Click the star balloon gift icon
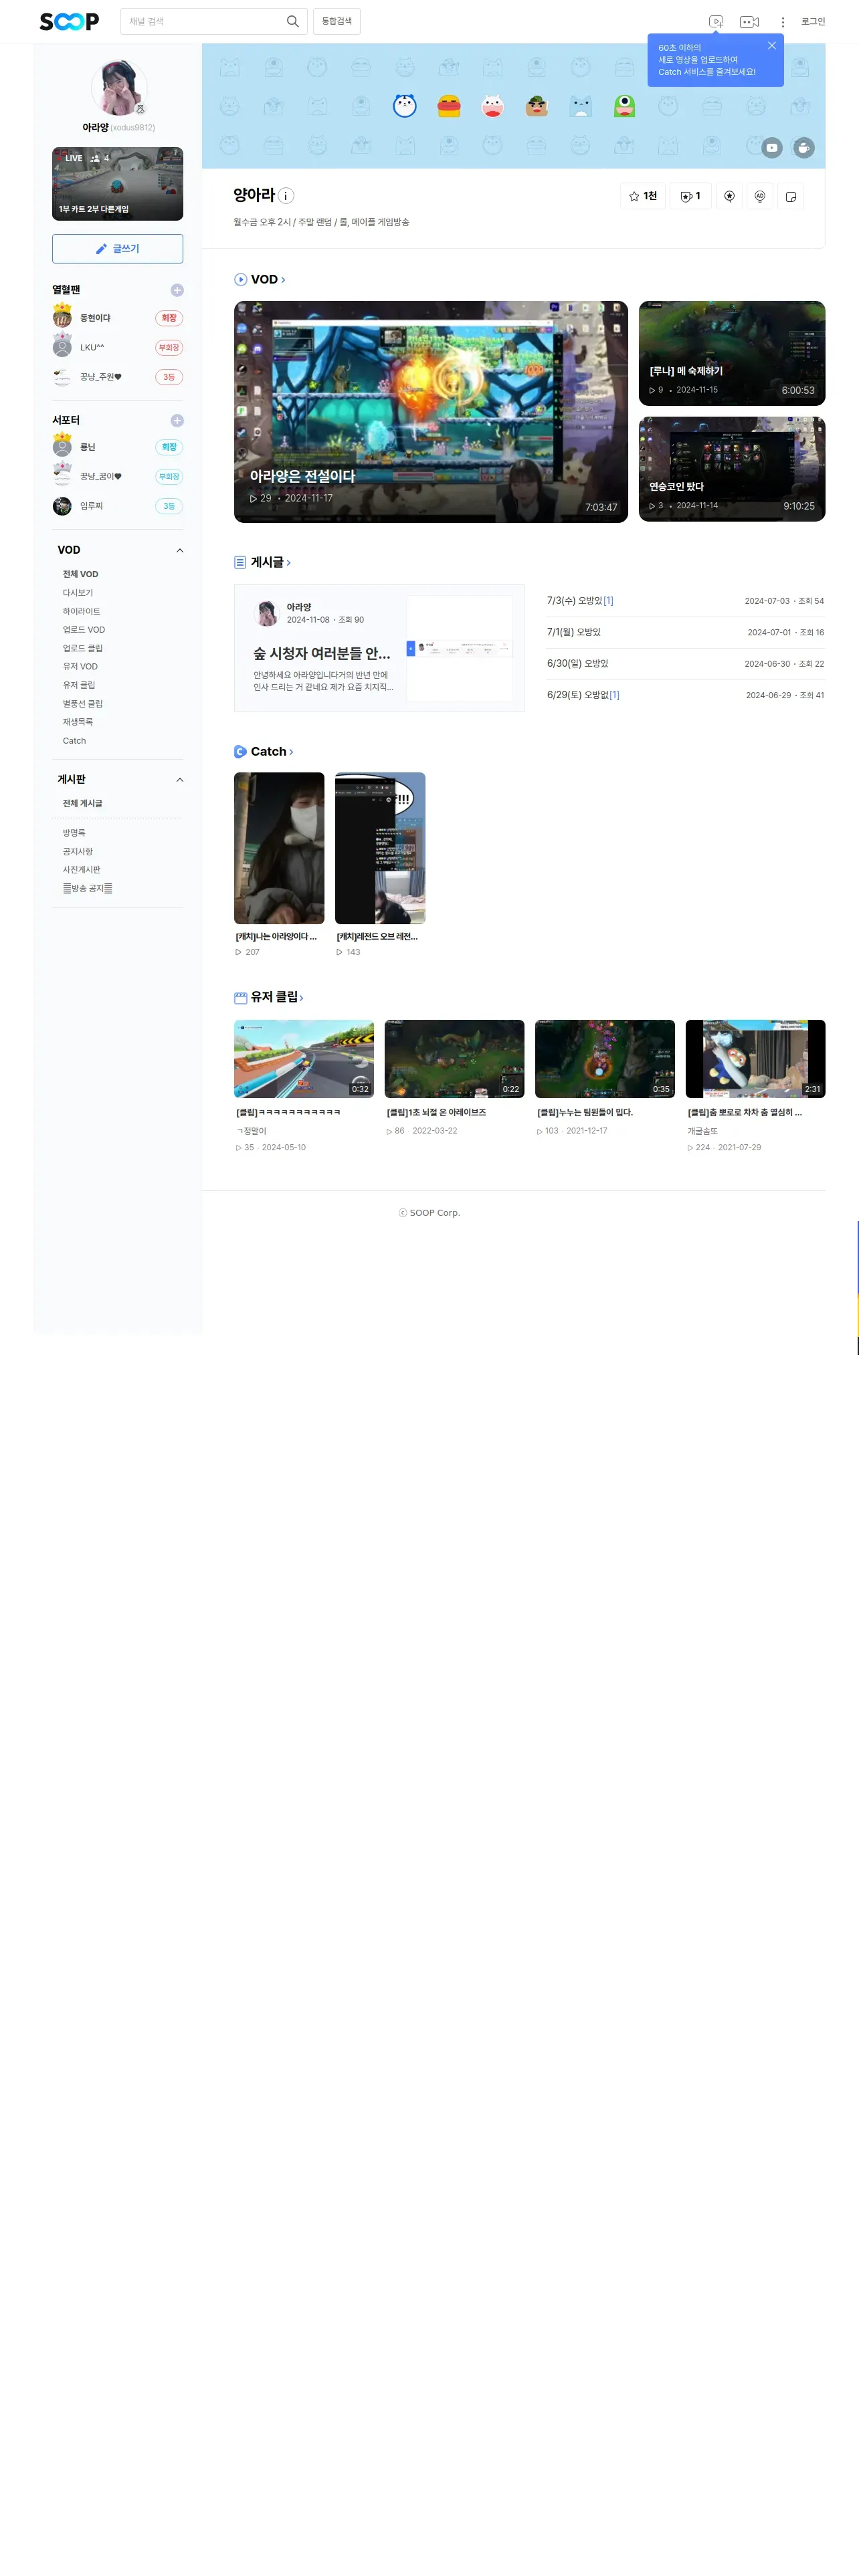Viewport: 859px width, 2576px height. [x=729, y=196]
